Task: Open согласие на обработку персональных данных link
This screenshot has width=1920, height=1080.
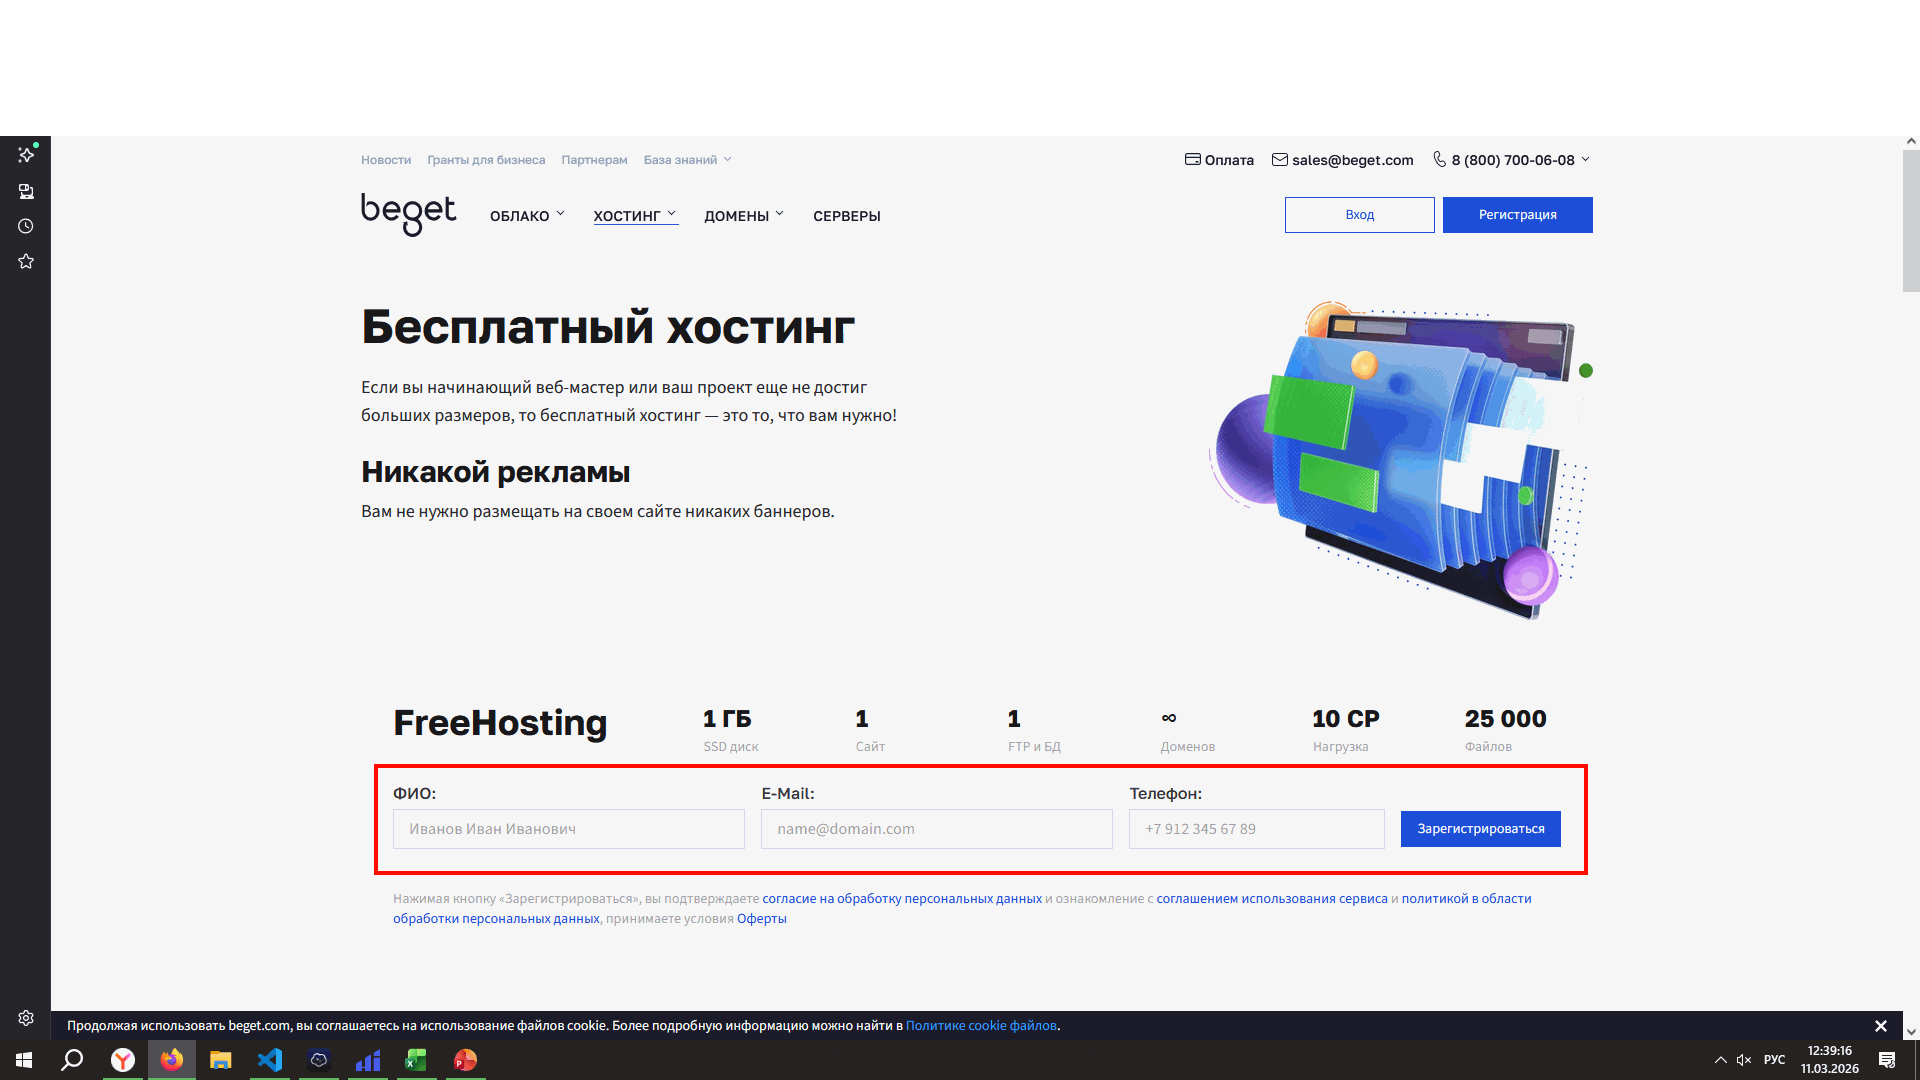Action: [902, 899]
